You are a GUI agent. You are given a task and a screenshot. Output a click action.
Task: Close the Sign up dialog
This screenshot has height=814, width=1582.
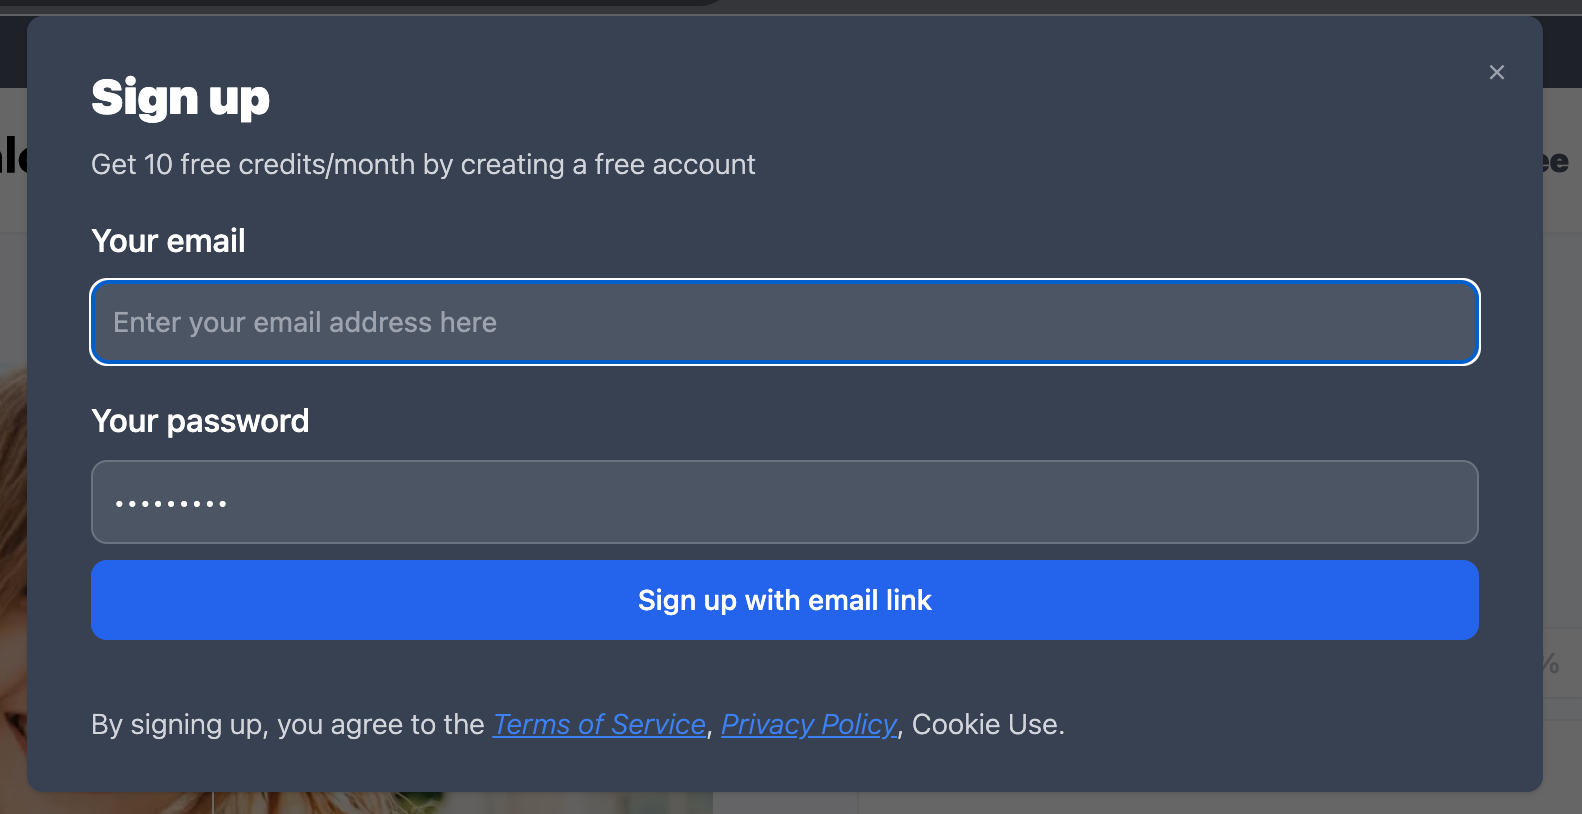1496,72
